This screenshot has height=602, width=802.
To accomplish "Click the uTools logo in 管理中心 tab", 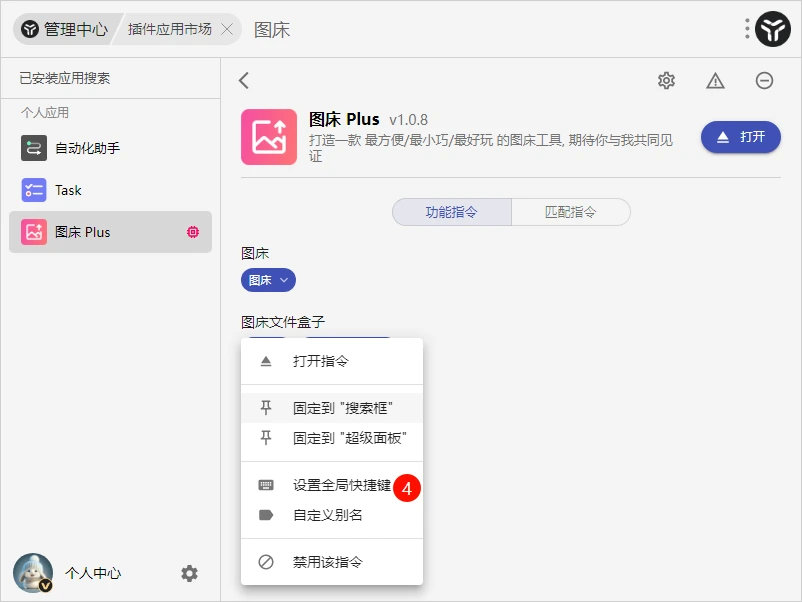I will (x=30, y=29).
